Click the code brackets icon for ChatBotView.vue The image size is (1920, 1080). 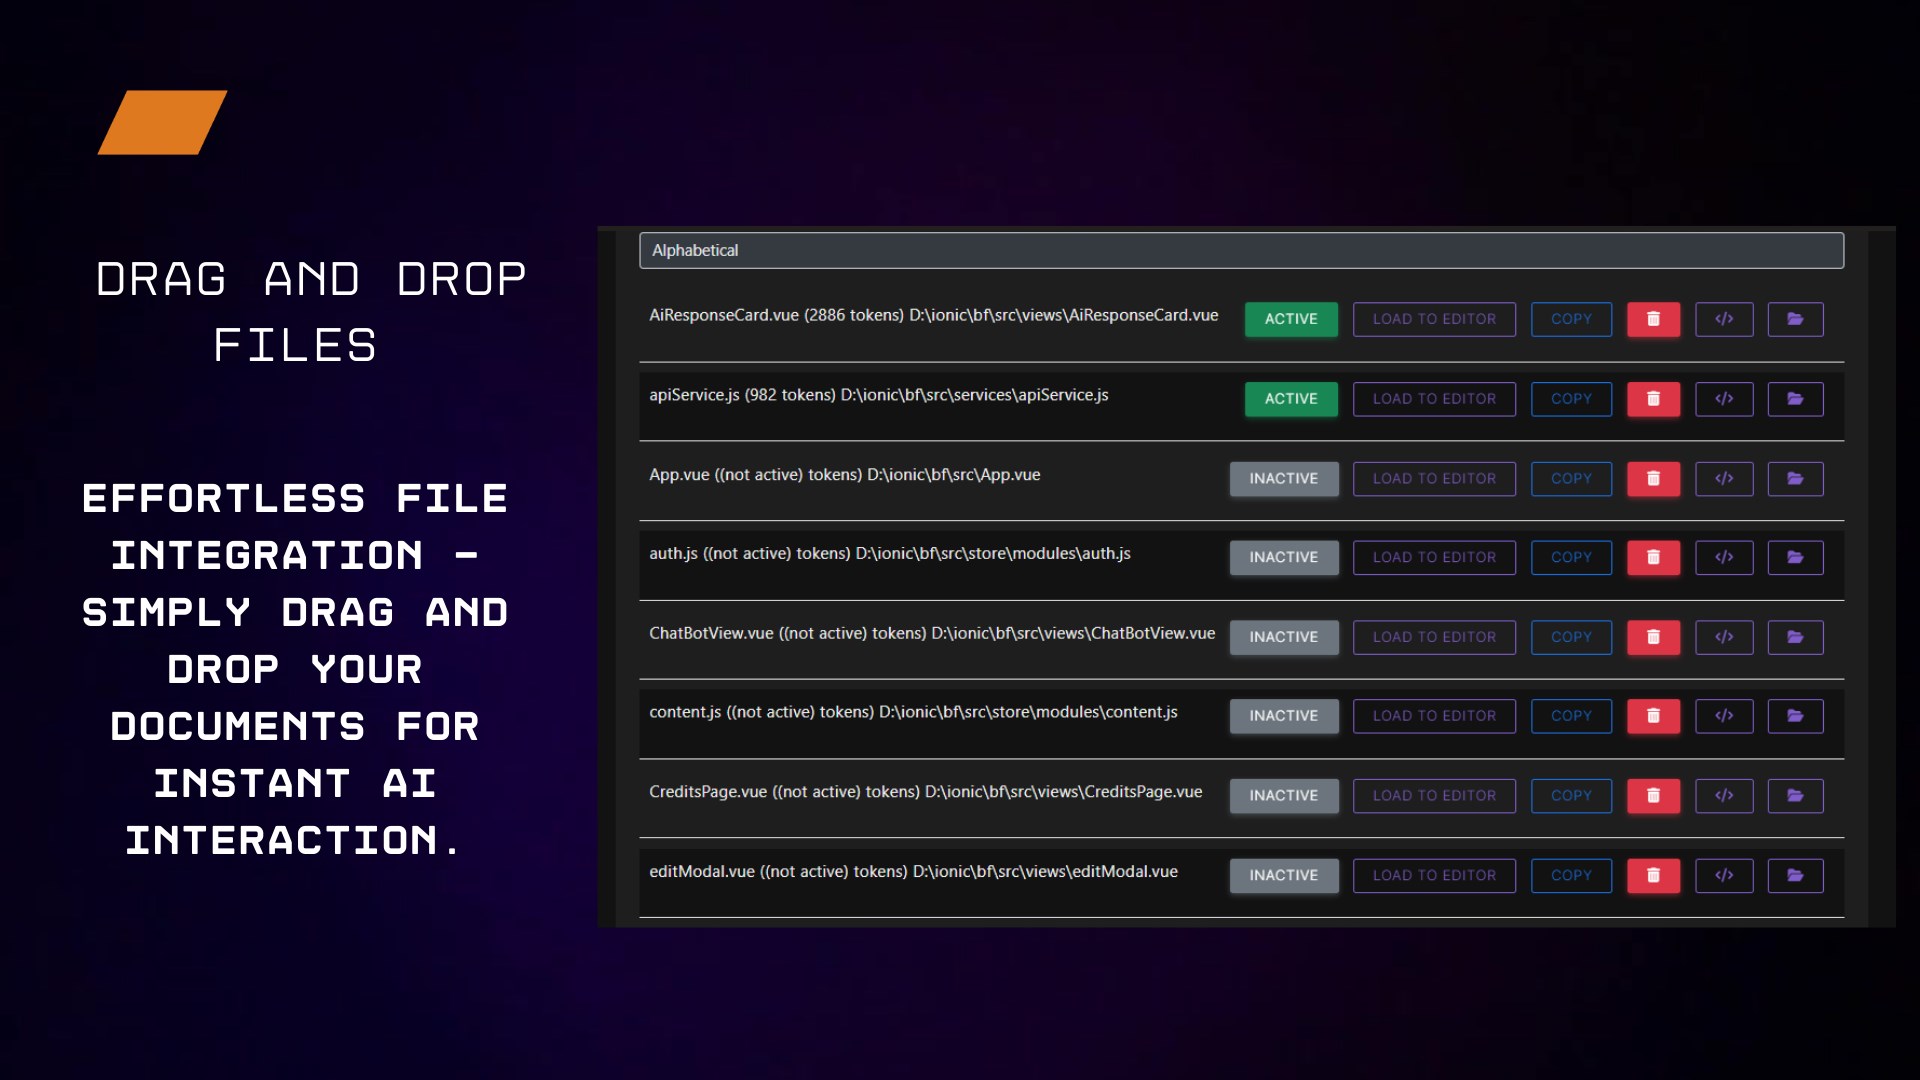tap(1724, 637)
